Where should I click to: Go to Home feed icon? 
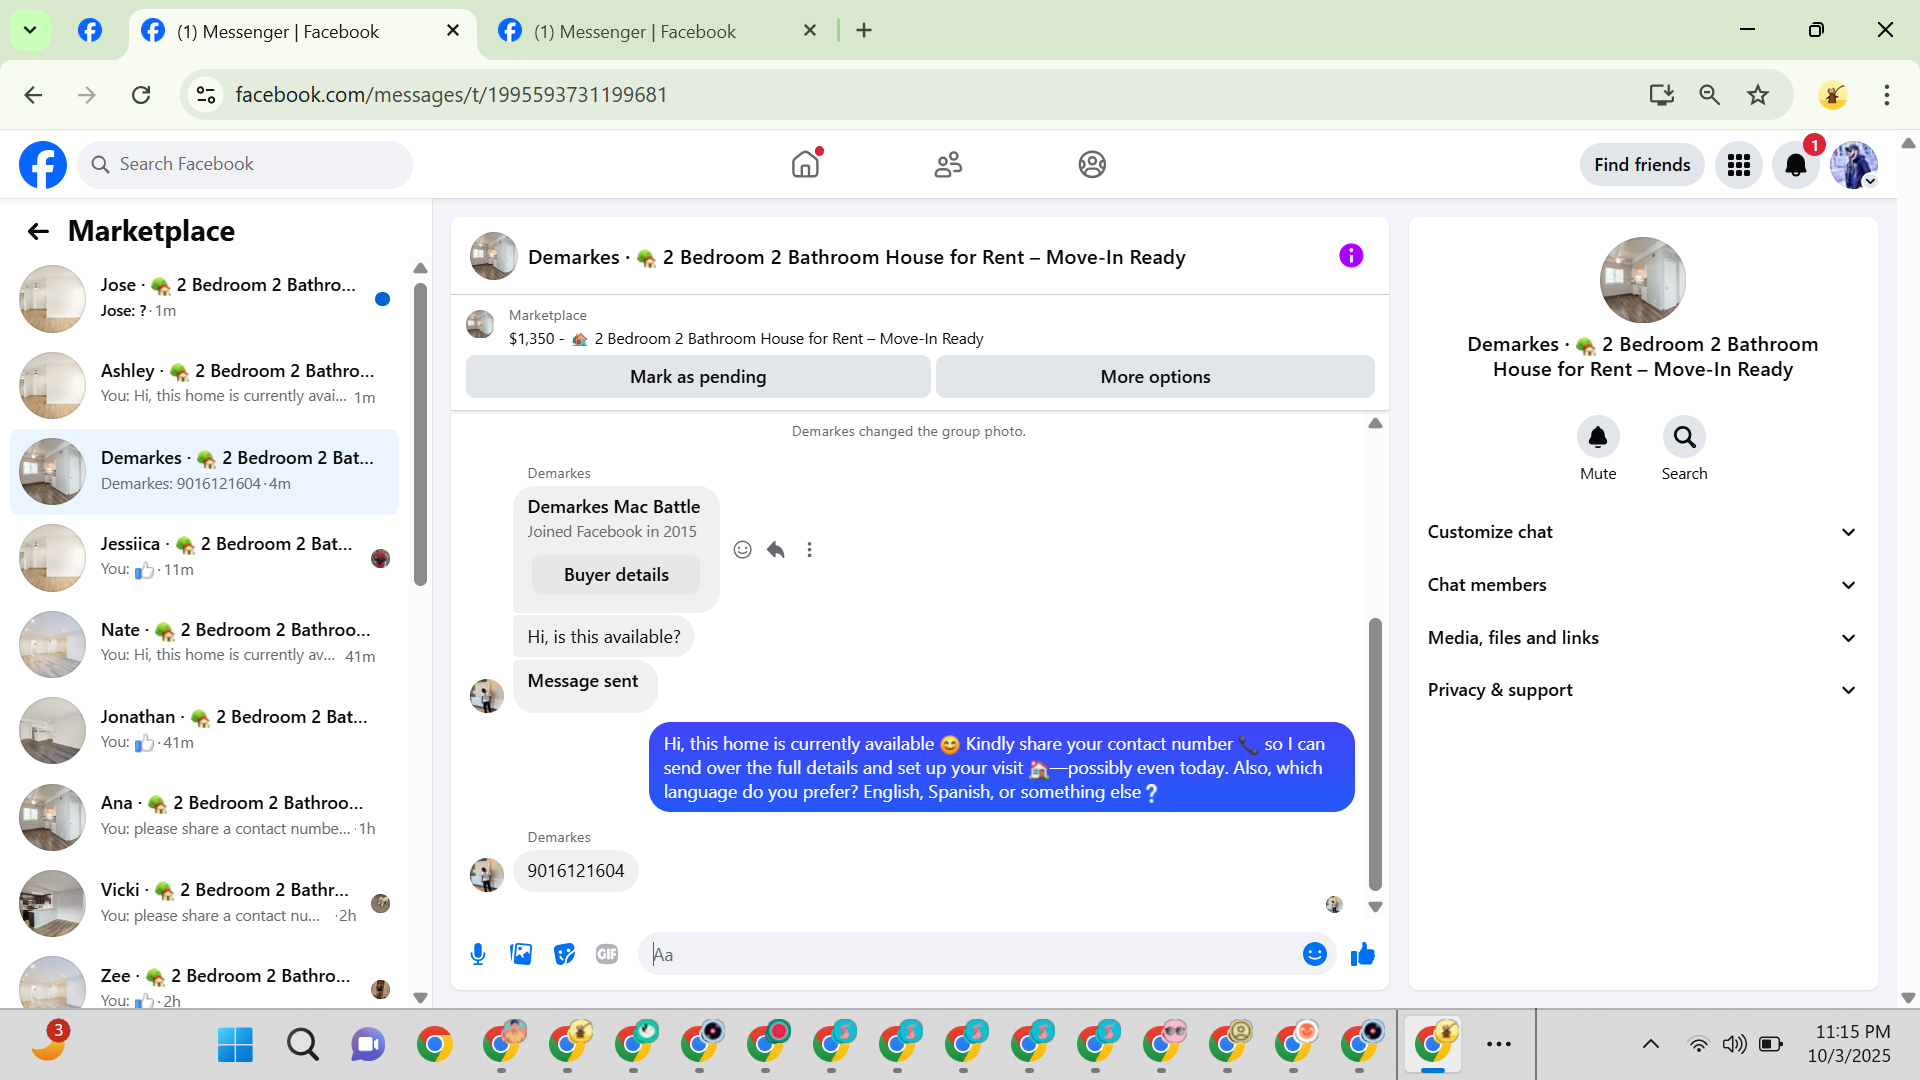click(805, 165)
